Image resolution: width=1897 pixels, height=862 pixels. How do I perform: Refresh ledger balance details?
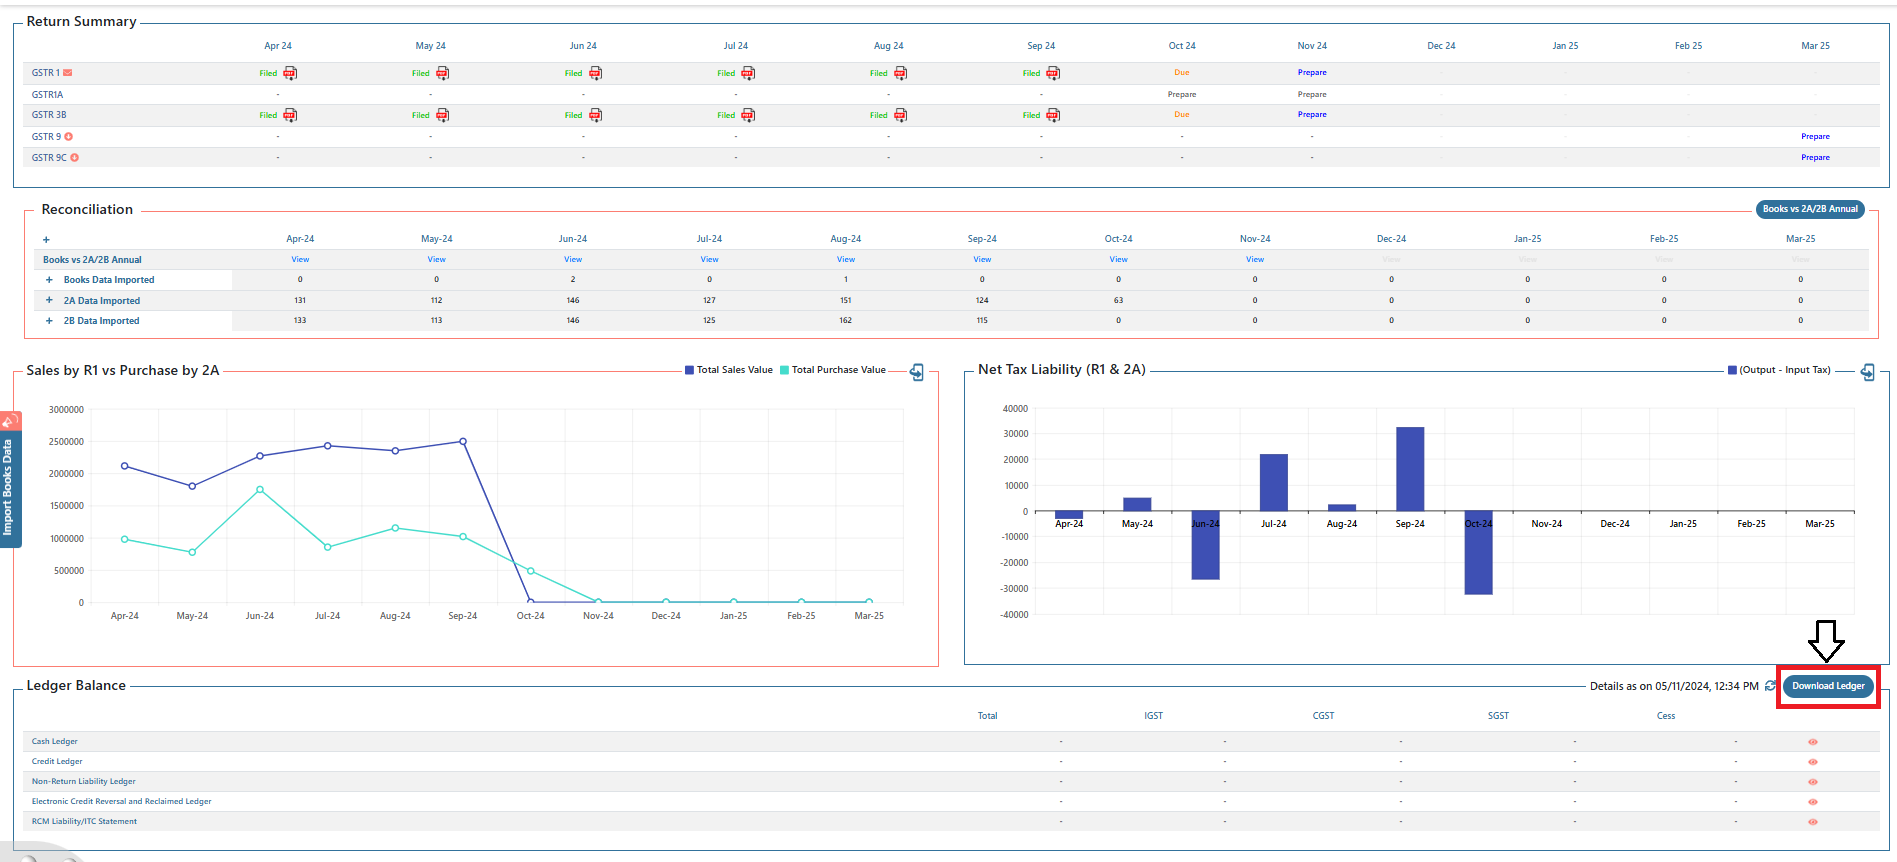(1771, 686)
